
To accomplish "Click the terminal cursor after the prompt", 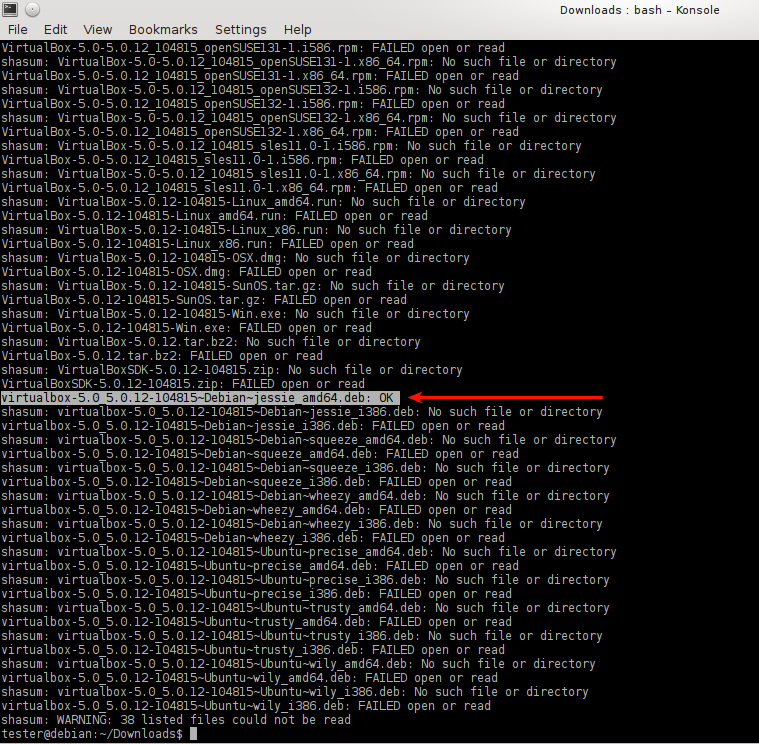I will pos(193,734).
